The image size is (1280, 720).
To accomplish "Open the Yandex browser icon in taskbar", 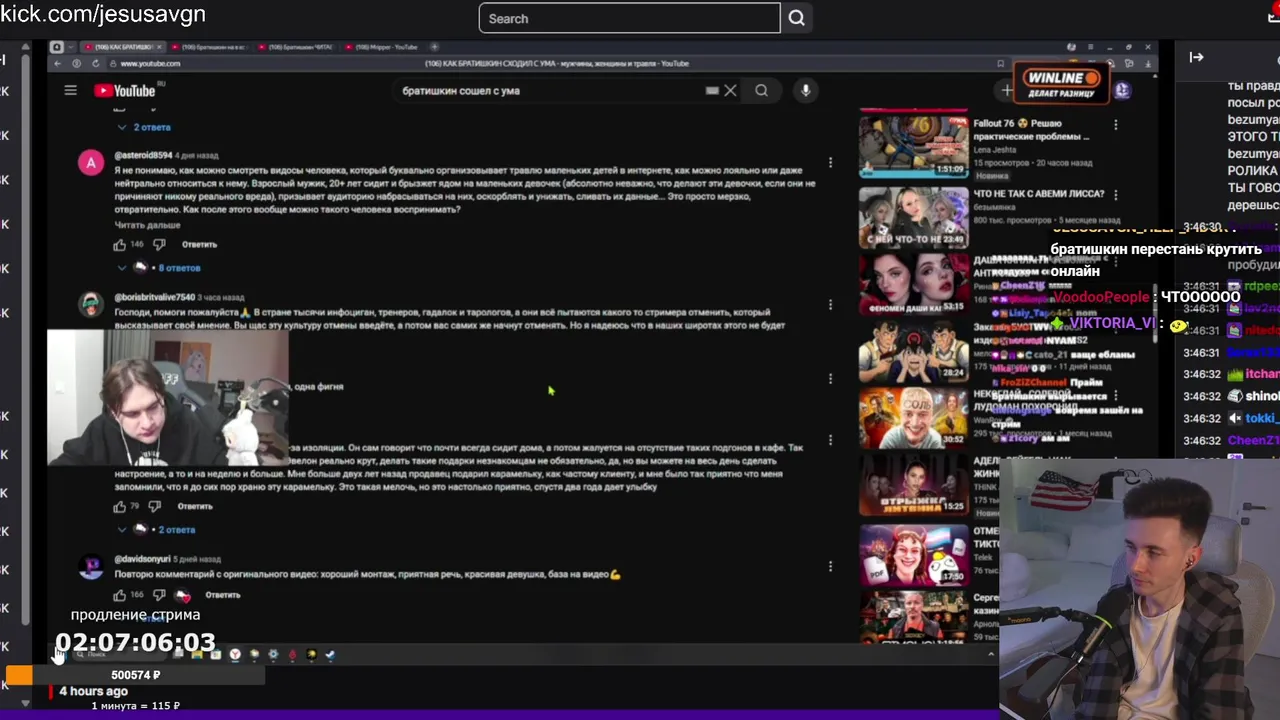I will point(235,655).
